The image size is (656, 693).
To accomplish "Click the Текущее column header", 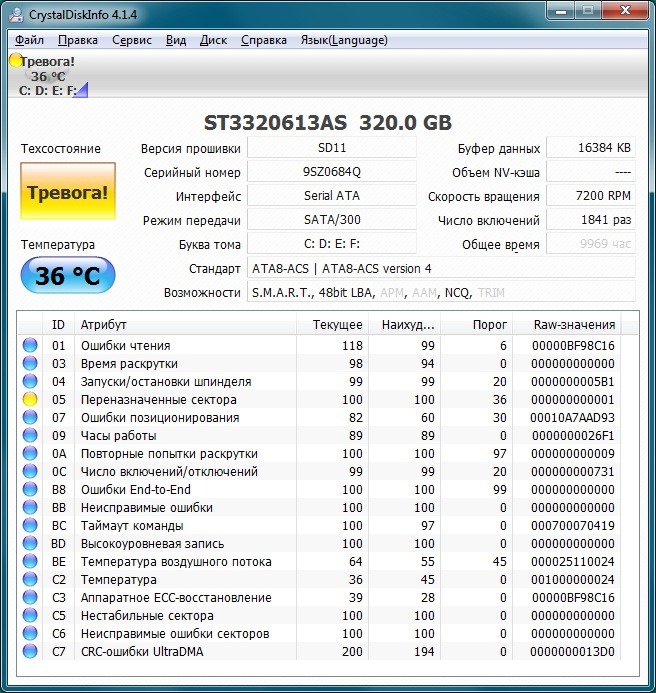I will coord(332,325).
